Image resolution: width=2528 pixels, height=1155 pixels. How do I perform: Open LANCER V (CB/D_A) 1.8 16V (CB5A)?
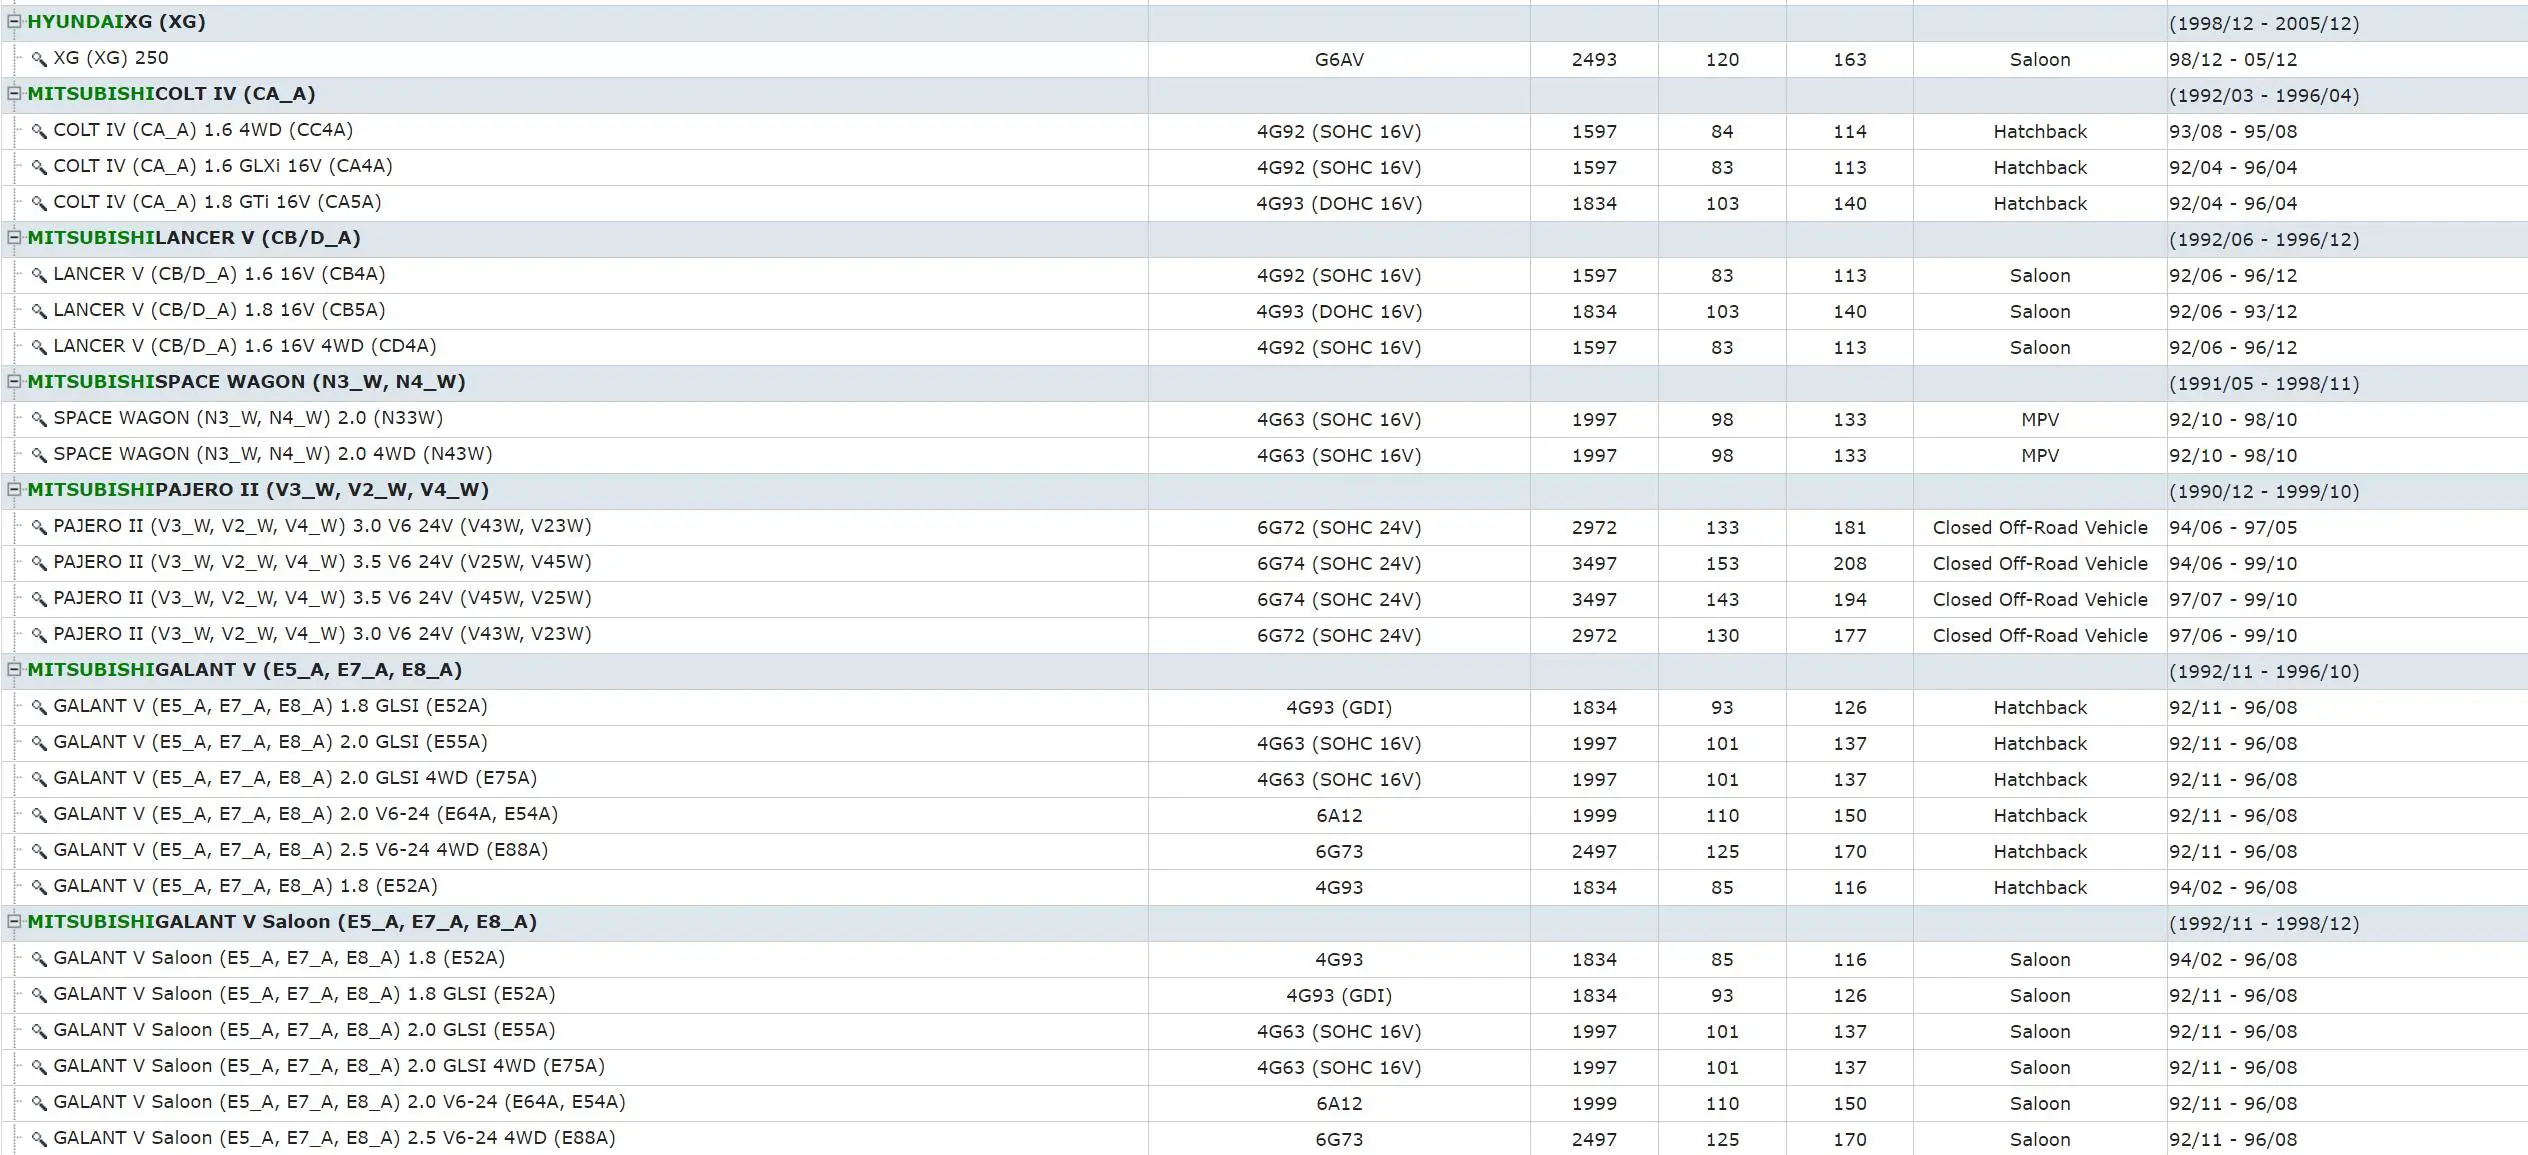(x=219, y=310)
